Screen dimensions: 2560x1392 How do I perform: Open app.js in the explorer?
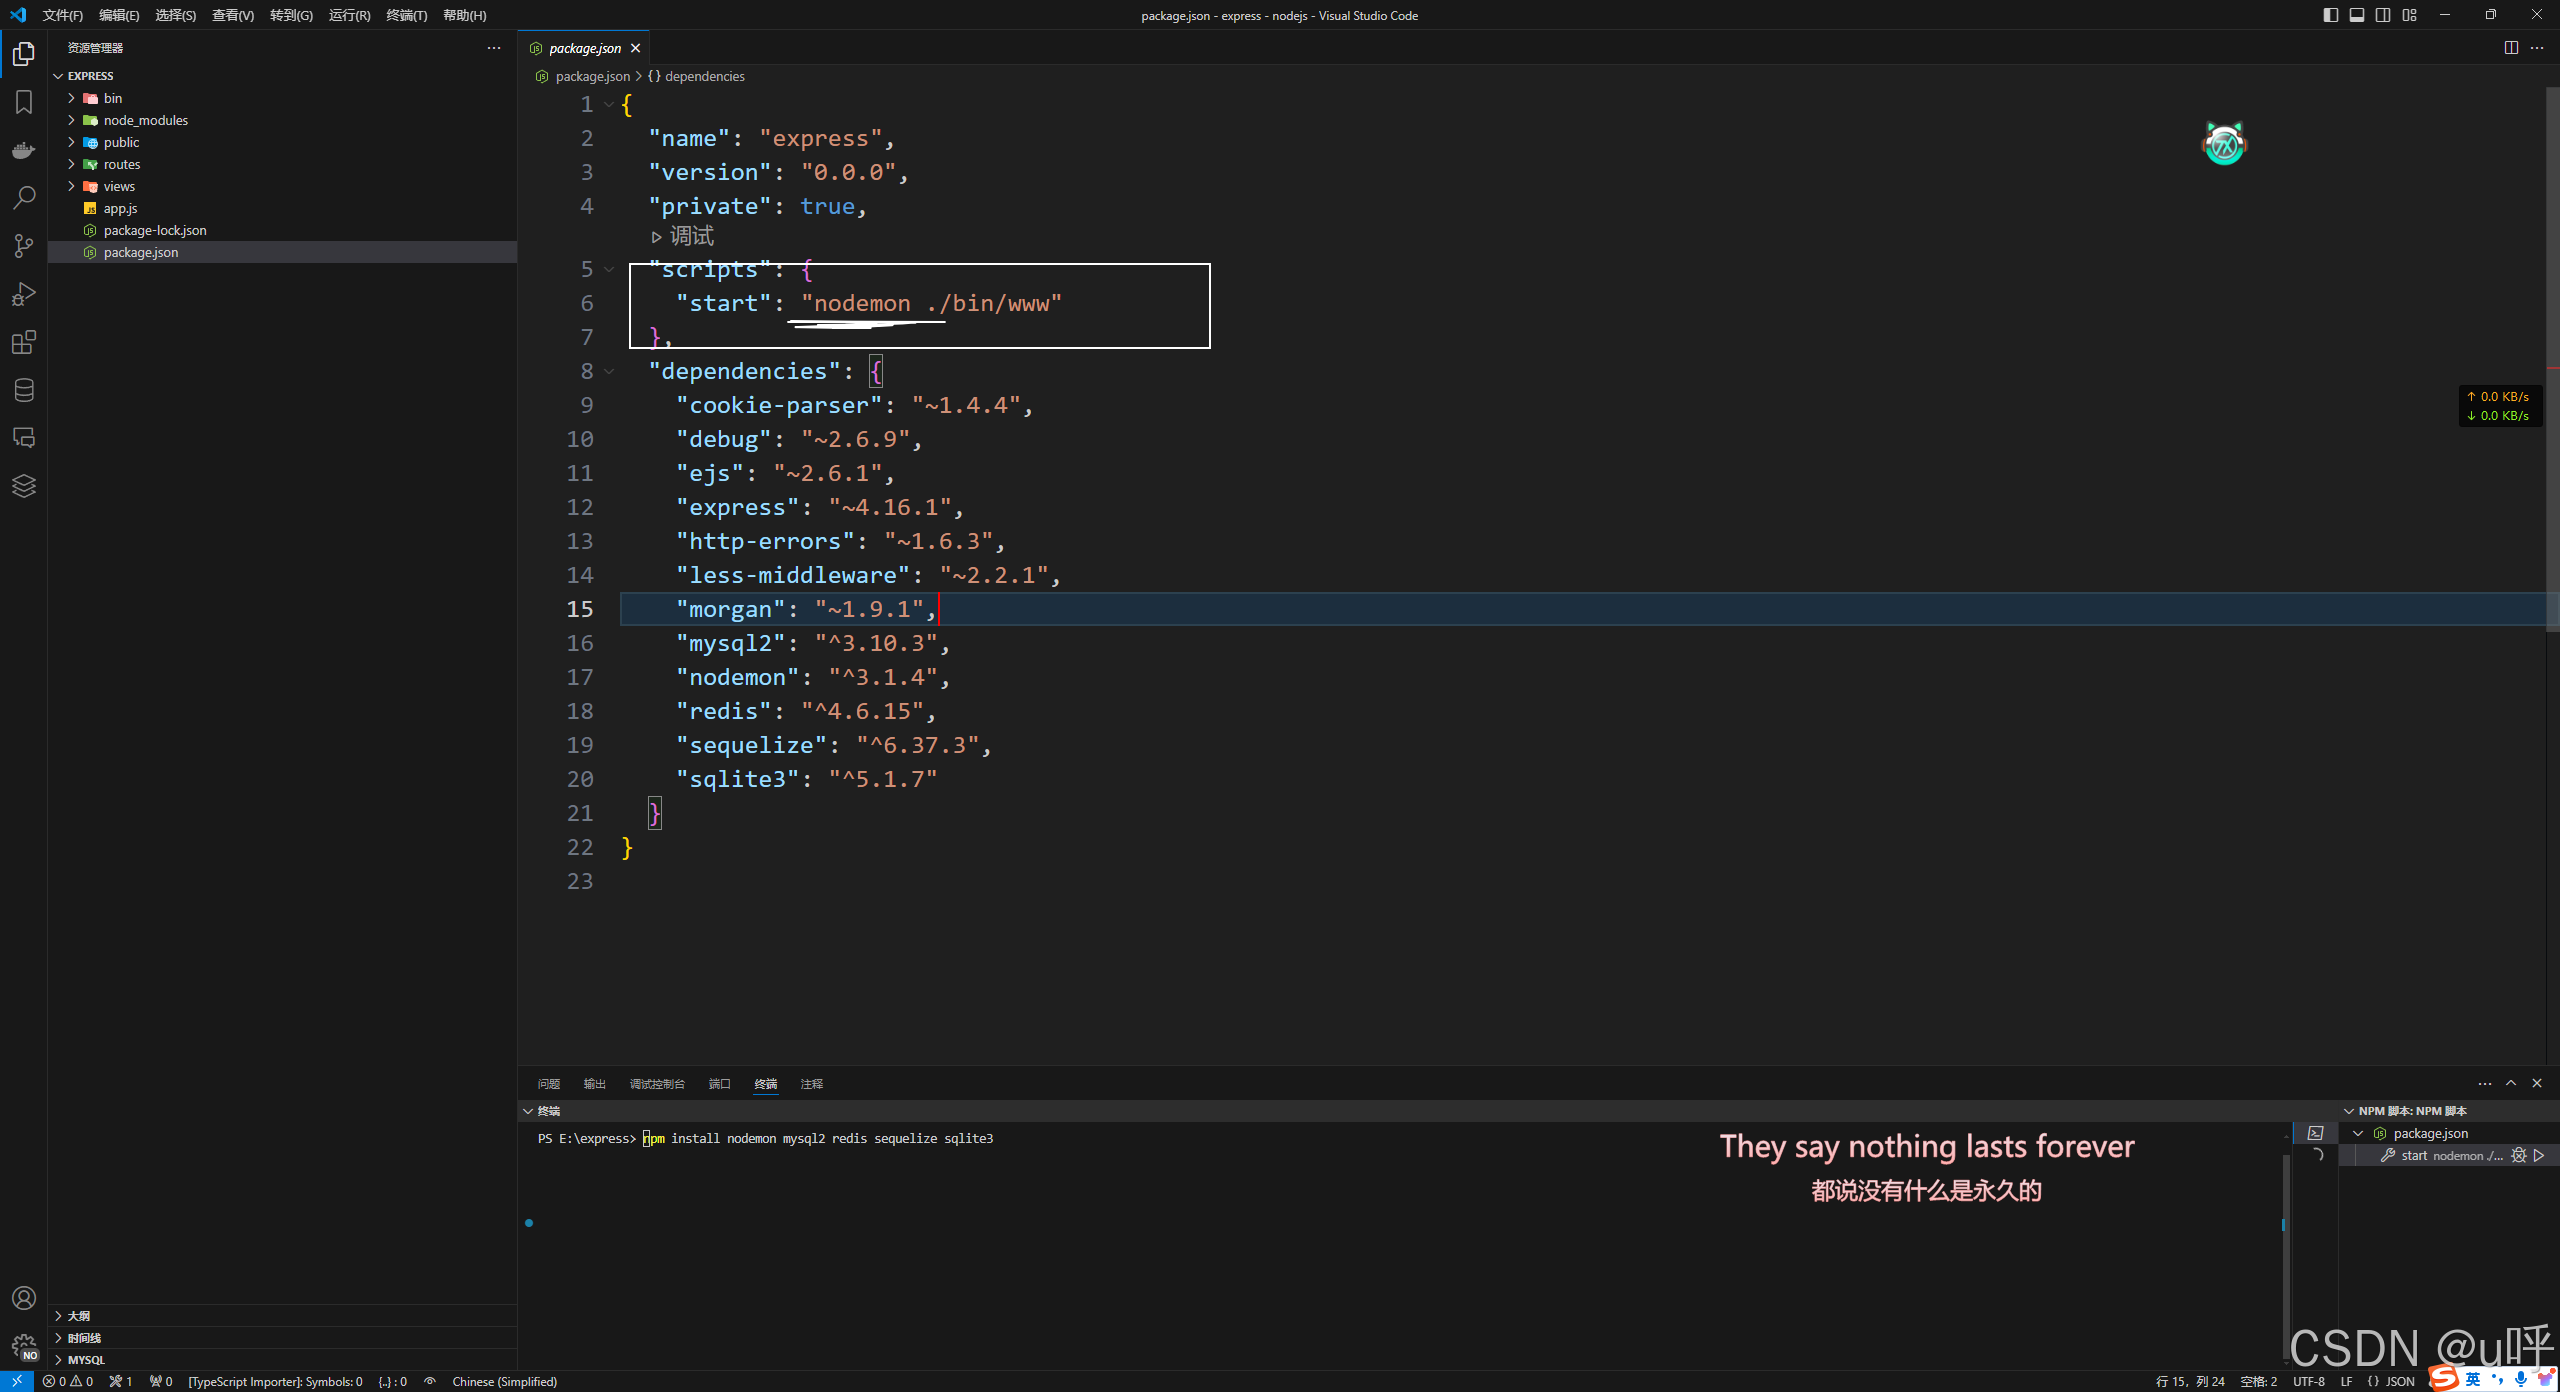pos(120,208)
